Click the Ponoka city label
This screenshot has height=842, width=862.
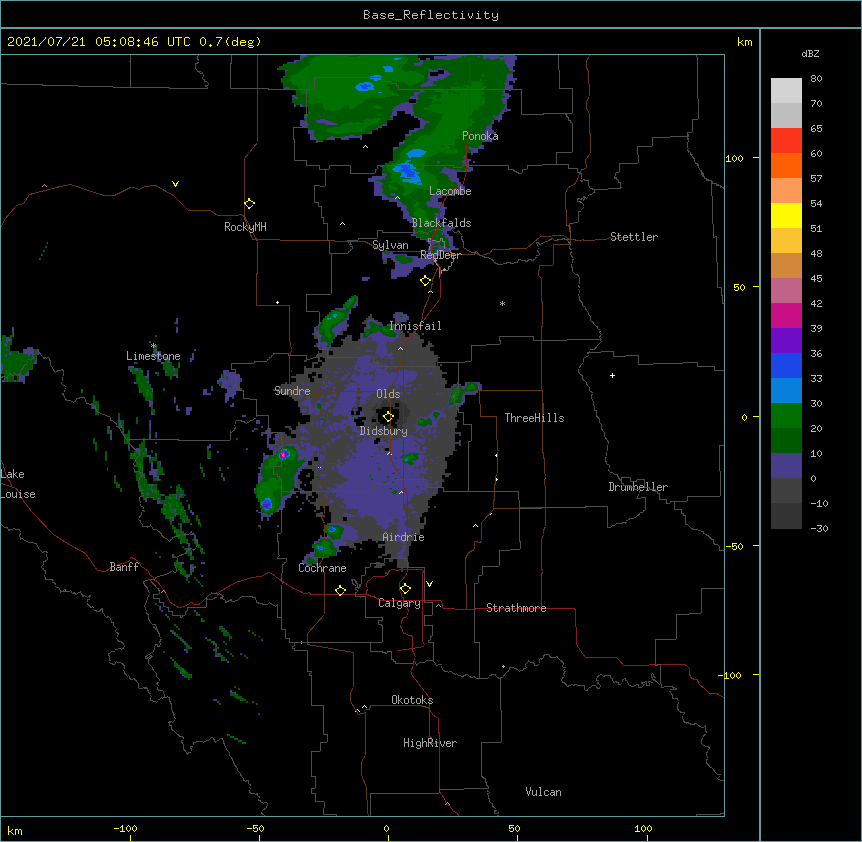point(480,136)
